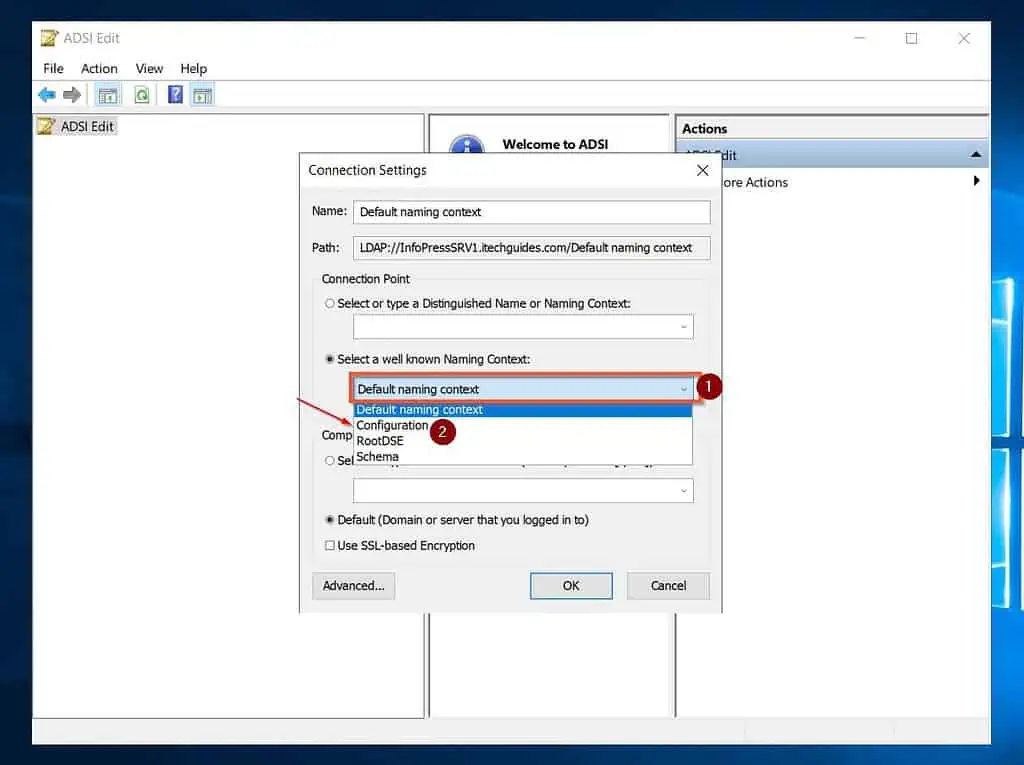
Task: Open the View menu
Action: tap(149, 69)
